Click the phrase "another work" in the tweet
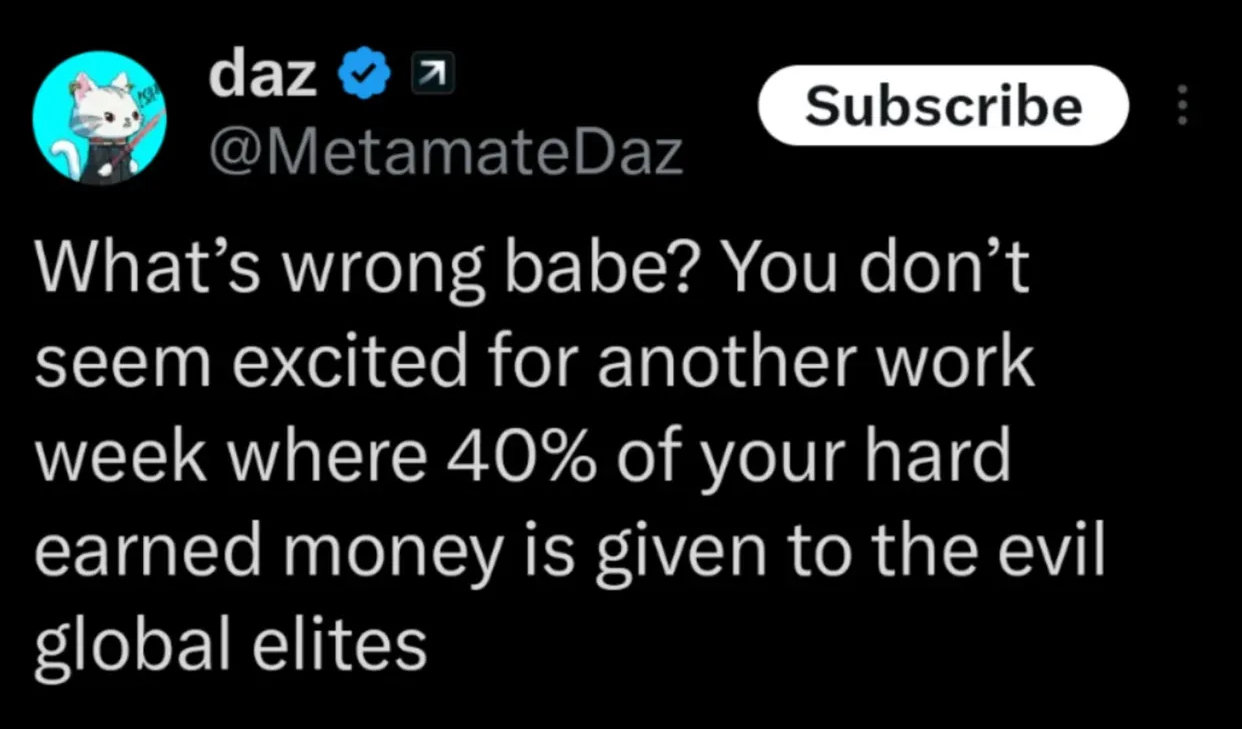Screen dimensions: 1242x729 (x=815, y=364)
